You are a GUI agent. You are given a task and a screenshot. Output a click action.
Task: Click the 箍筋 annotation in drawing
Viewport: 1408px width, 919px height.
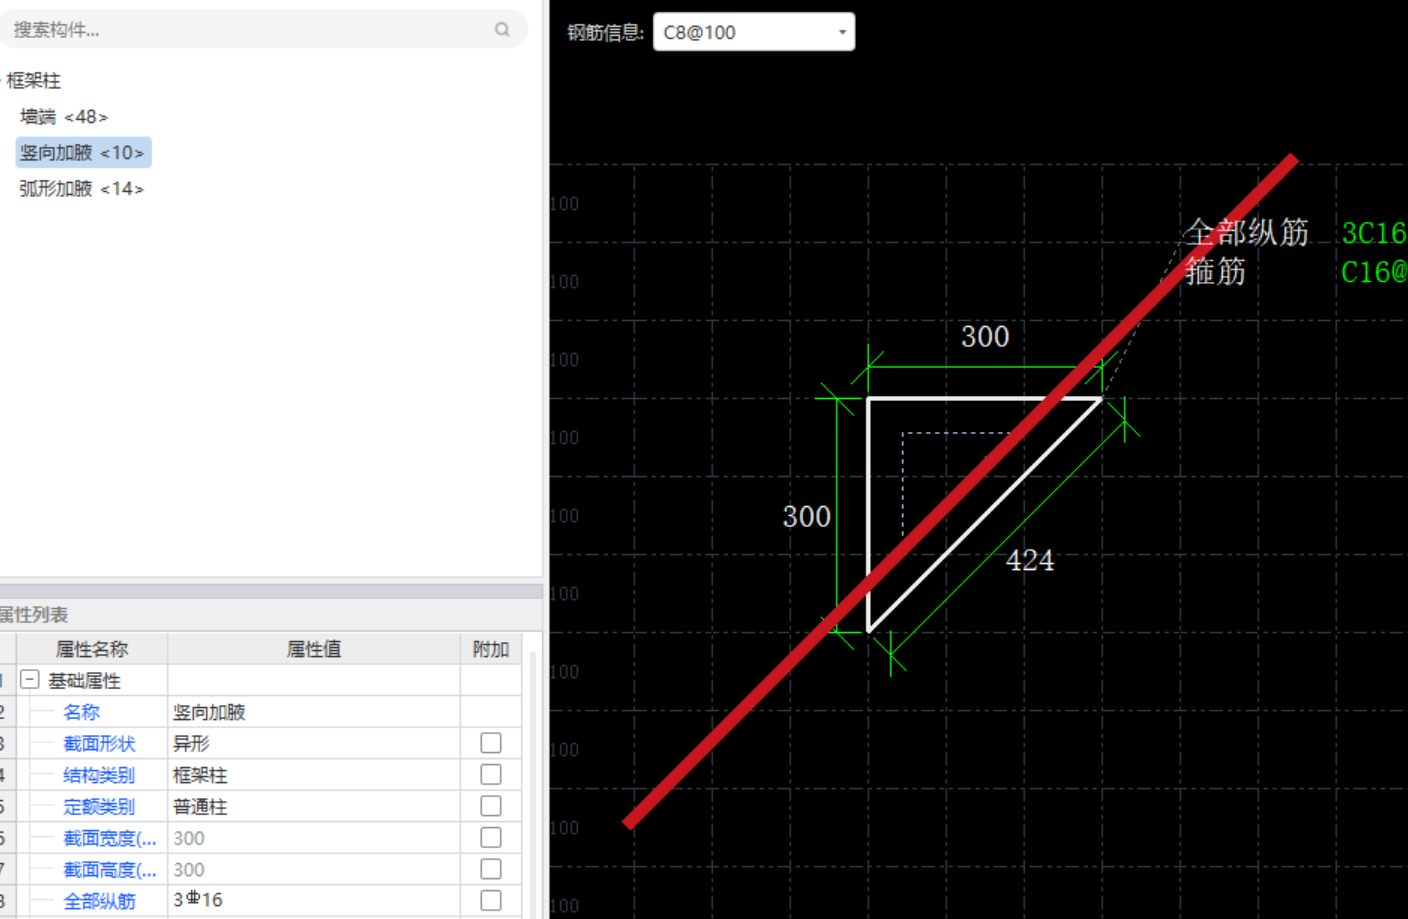click(x=1215, y=271)
